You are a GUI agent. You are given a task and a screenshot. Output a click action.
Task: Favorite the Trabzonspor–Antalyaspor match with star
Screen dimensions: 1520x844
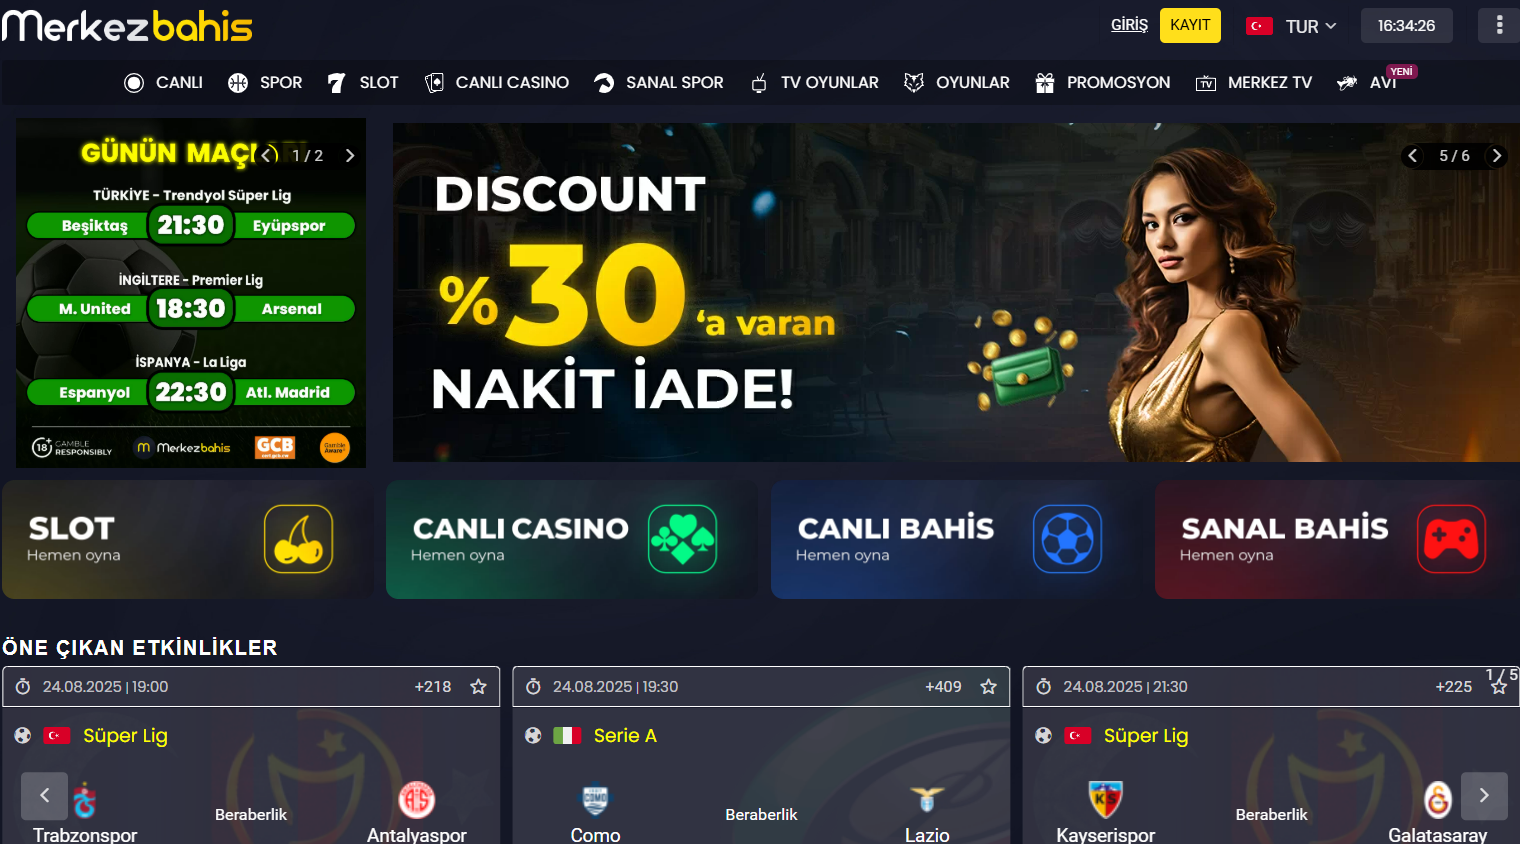478,687
